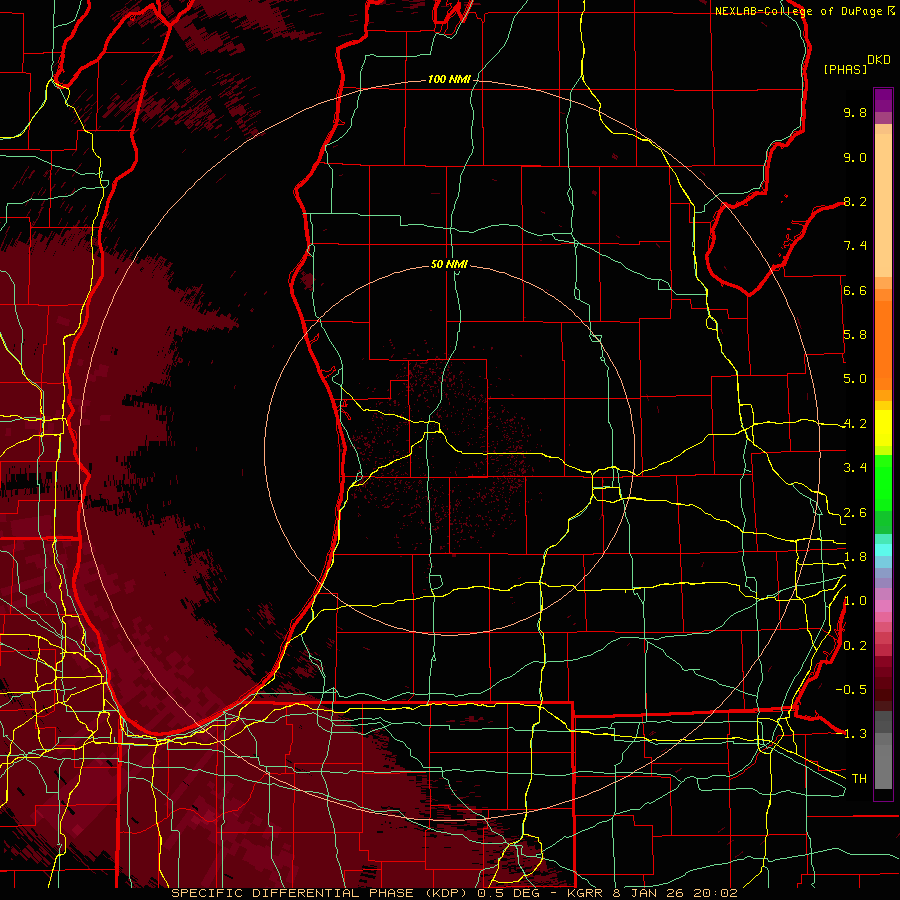Pick the pink band of the color bar
This screenshot has height=900, width=900.
tap(883, 606)
